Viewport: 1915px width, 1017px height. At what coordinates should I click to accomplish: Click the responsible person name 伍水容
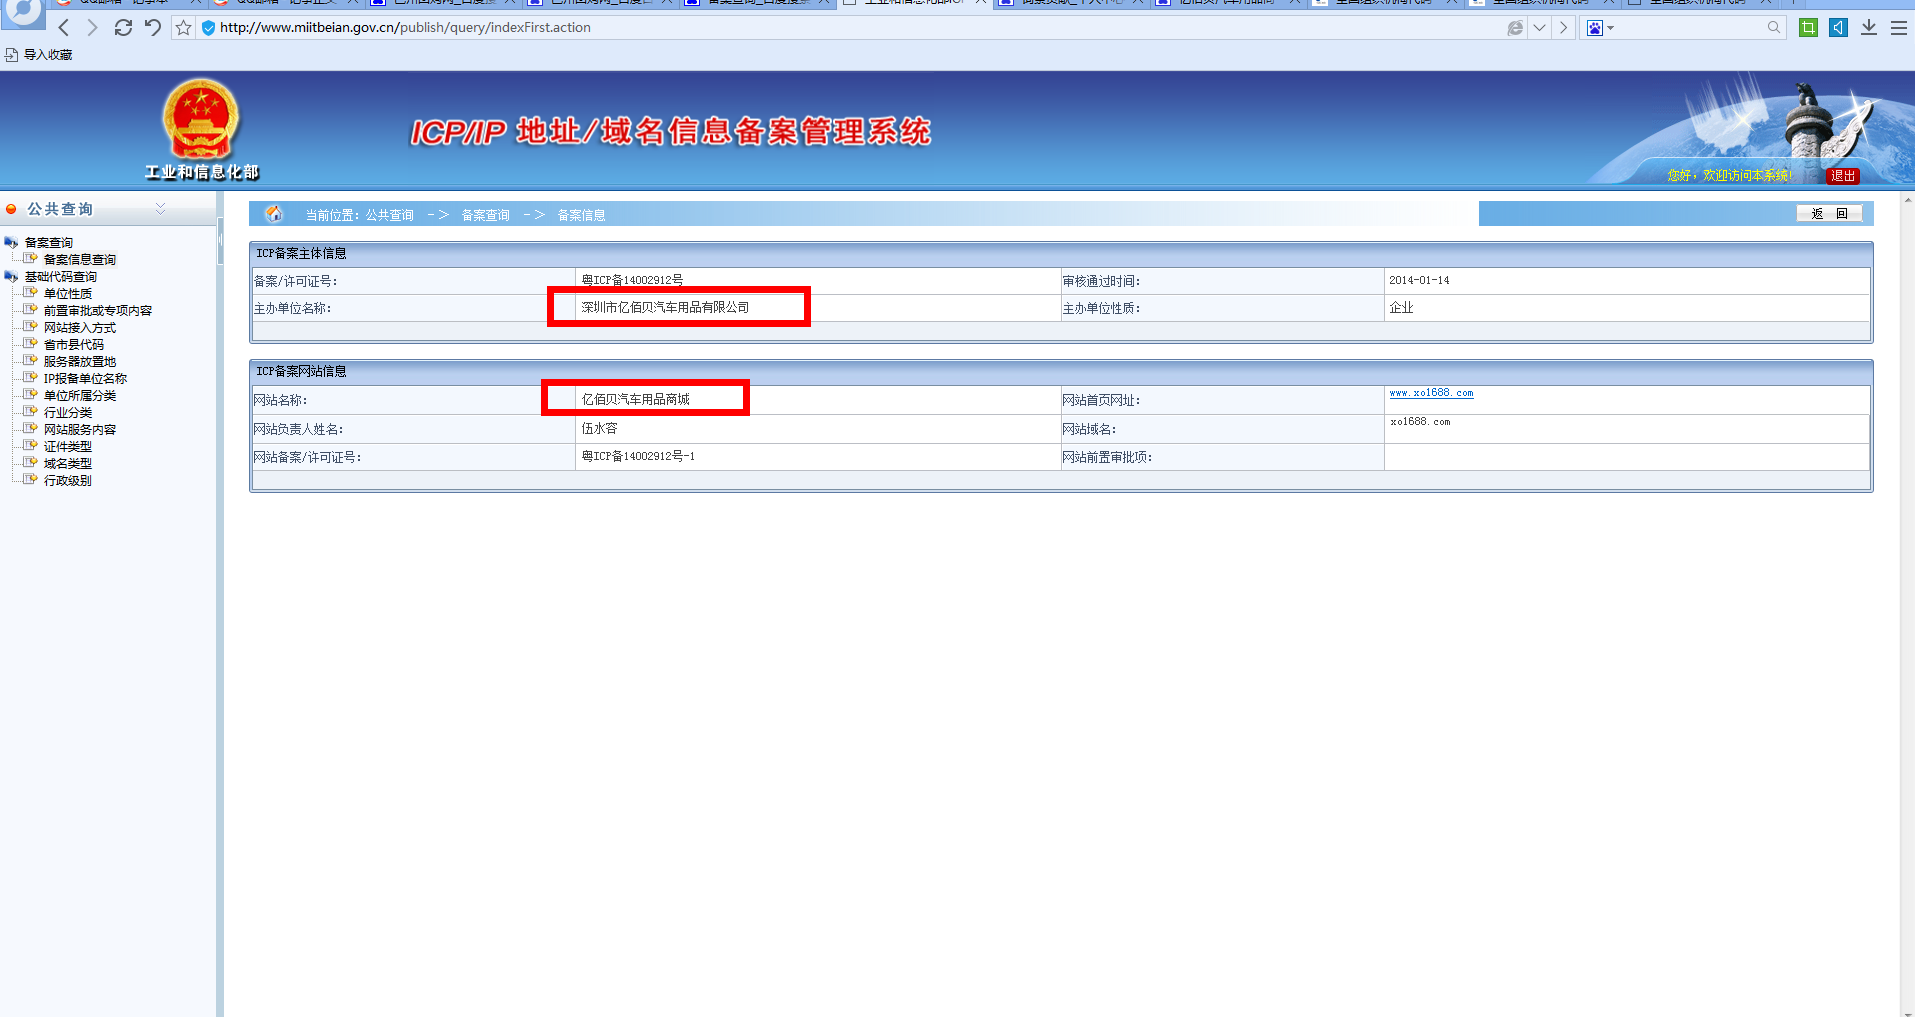pyautogui.click(x=599, y=428)
